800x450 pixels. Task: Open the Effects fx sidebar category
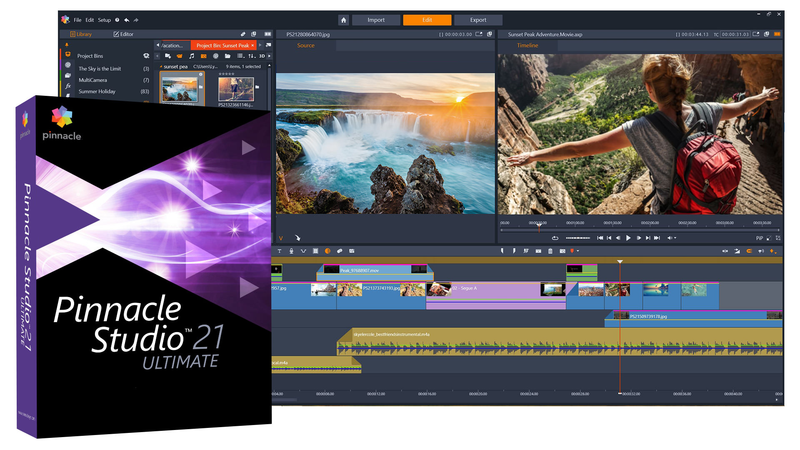tap(68, 86)
